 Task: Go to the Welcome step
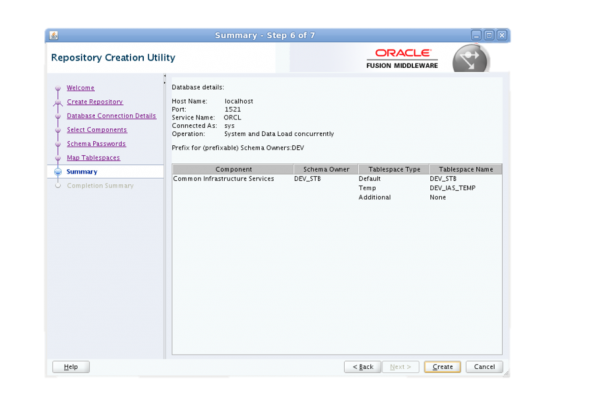[80, 88]
